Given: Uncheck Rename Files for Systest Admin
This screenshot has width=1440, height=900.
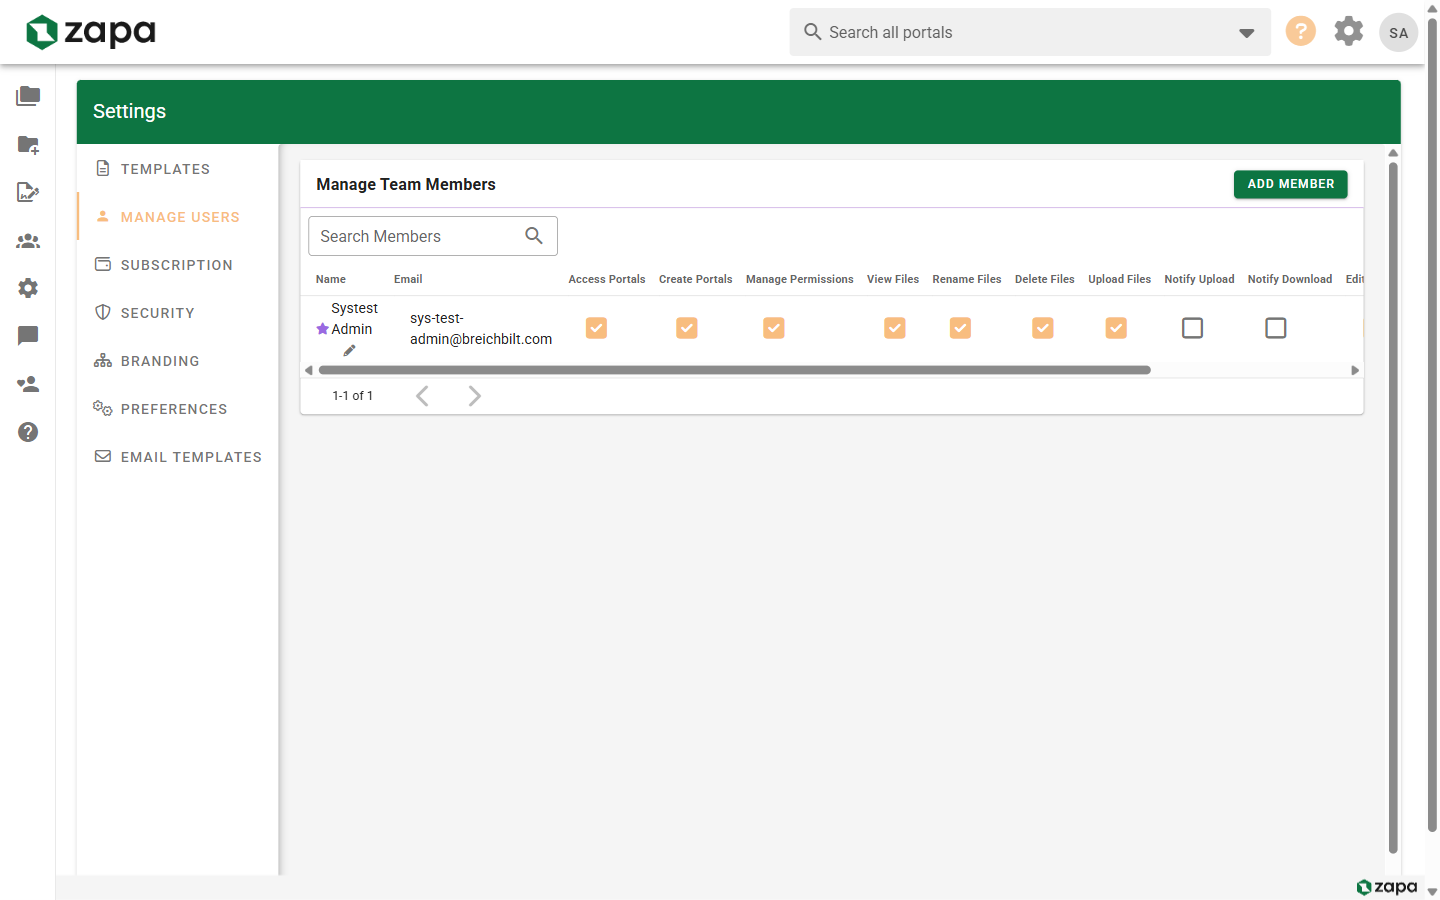Looking at the screenshot, I should point(960,328).
